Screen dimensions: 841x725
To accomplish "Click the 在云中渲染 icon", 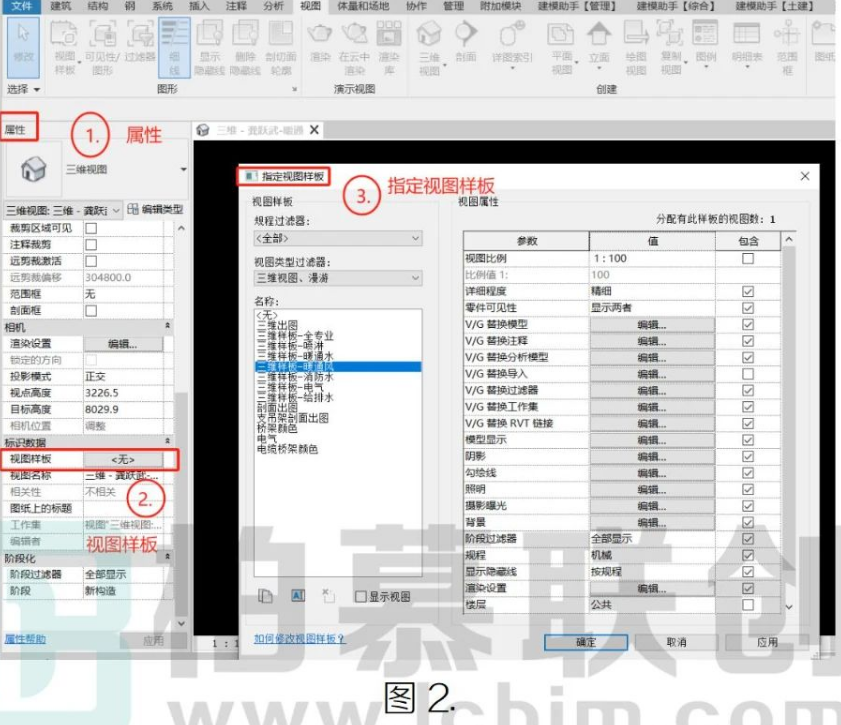I will [x=354, y=47].
